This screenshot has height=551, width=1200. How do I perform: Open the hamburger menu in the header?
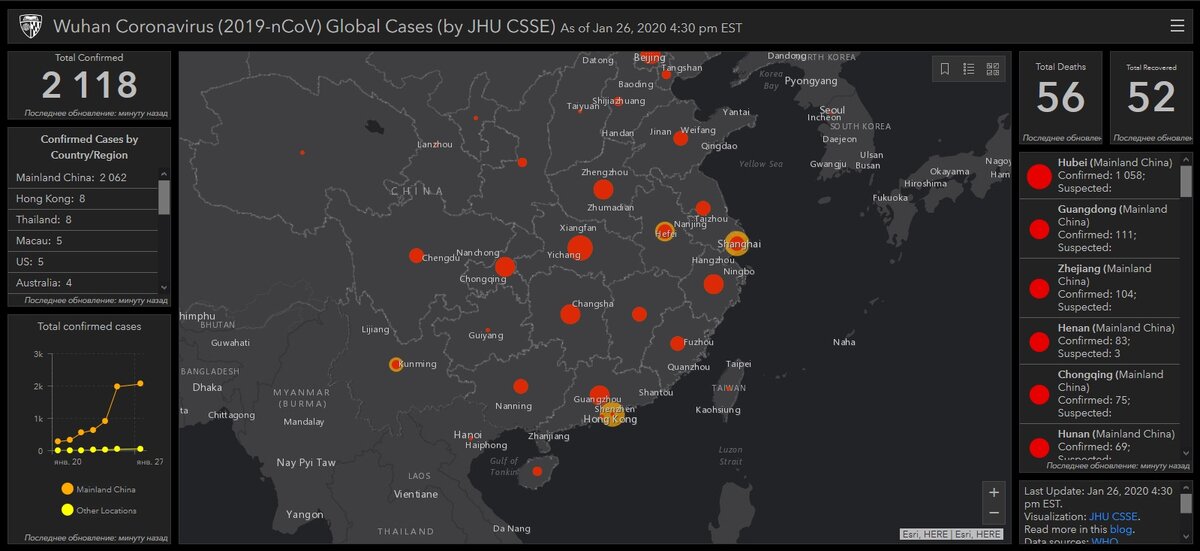[1177, 25]
